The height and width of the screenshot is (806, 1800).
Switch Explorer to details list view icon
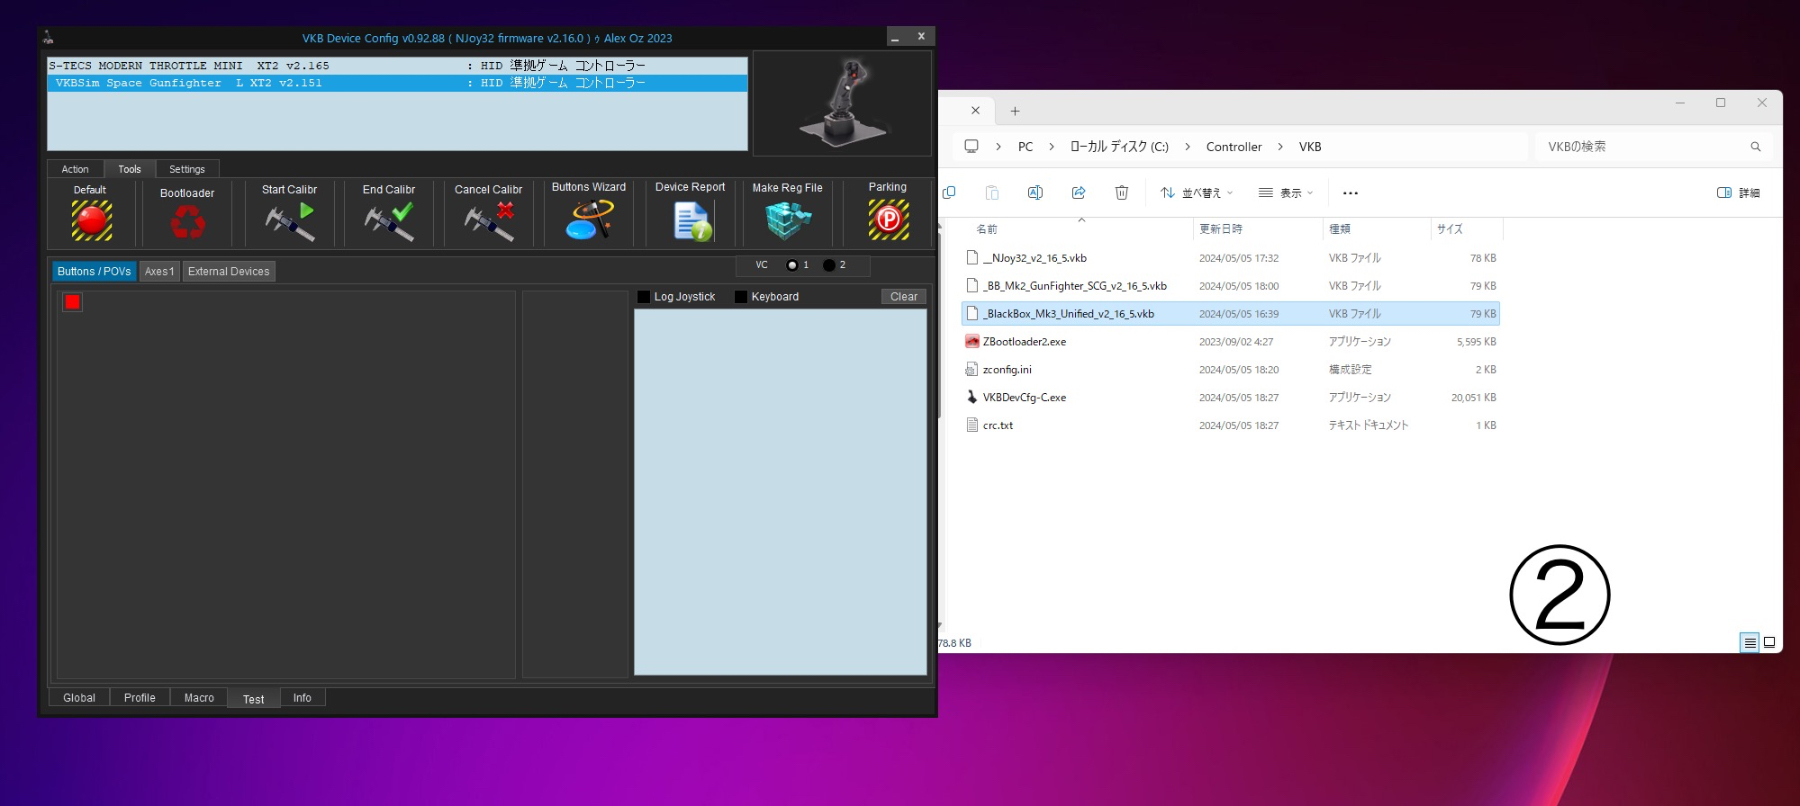1750,643
